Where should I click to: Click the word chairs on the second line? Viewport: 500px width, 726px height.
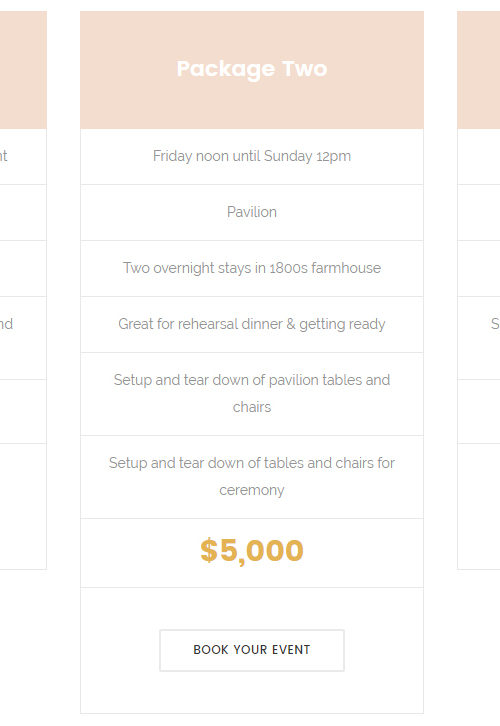(x=252, y=407)
